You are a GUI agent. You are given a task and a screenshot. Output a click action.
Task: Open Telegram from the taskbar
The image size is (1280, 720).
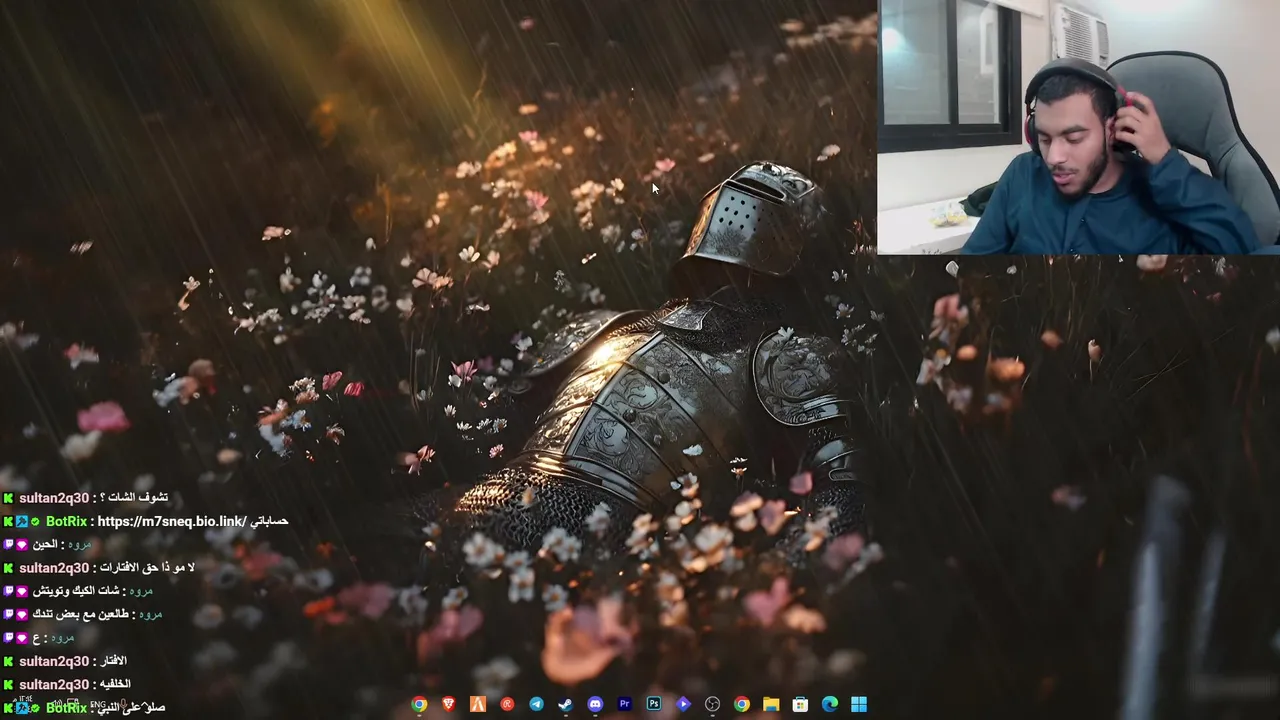[536, 704]
